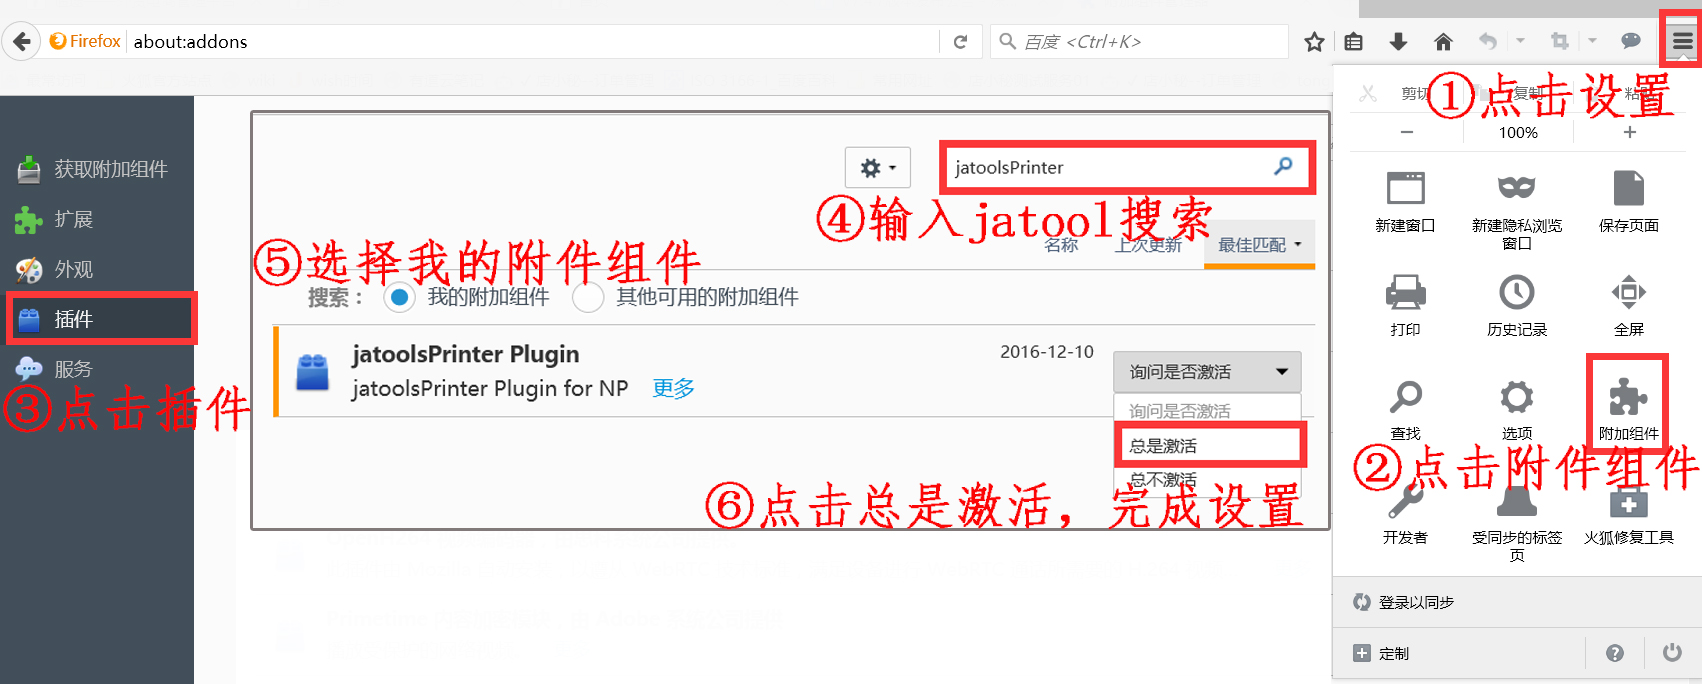
Task: Click the 更多 link for jatoolsPrinter
Action: 673,388
